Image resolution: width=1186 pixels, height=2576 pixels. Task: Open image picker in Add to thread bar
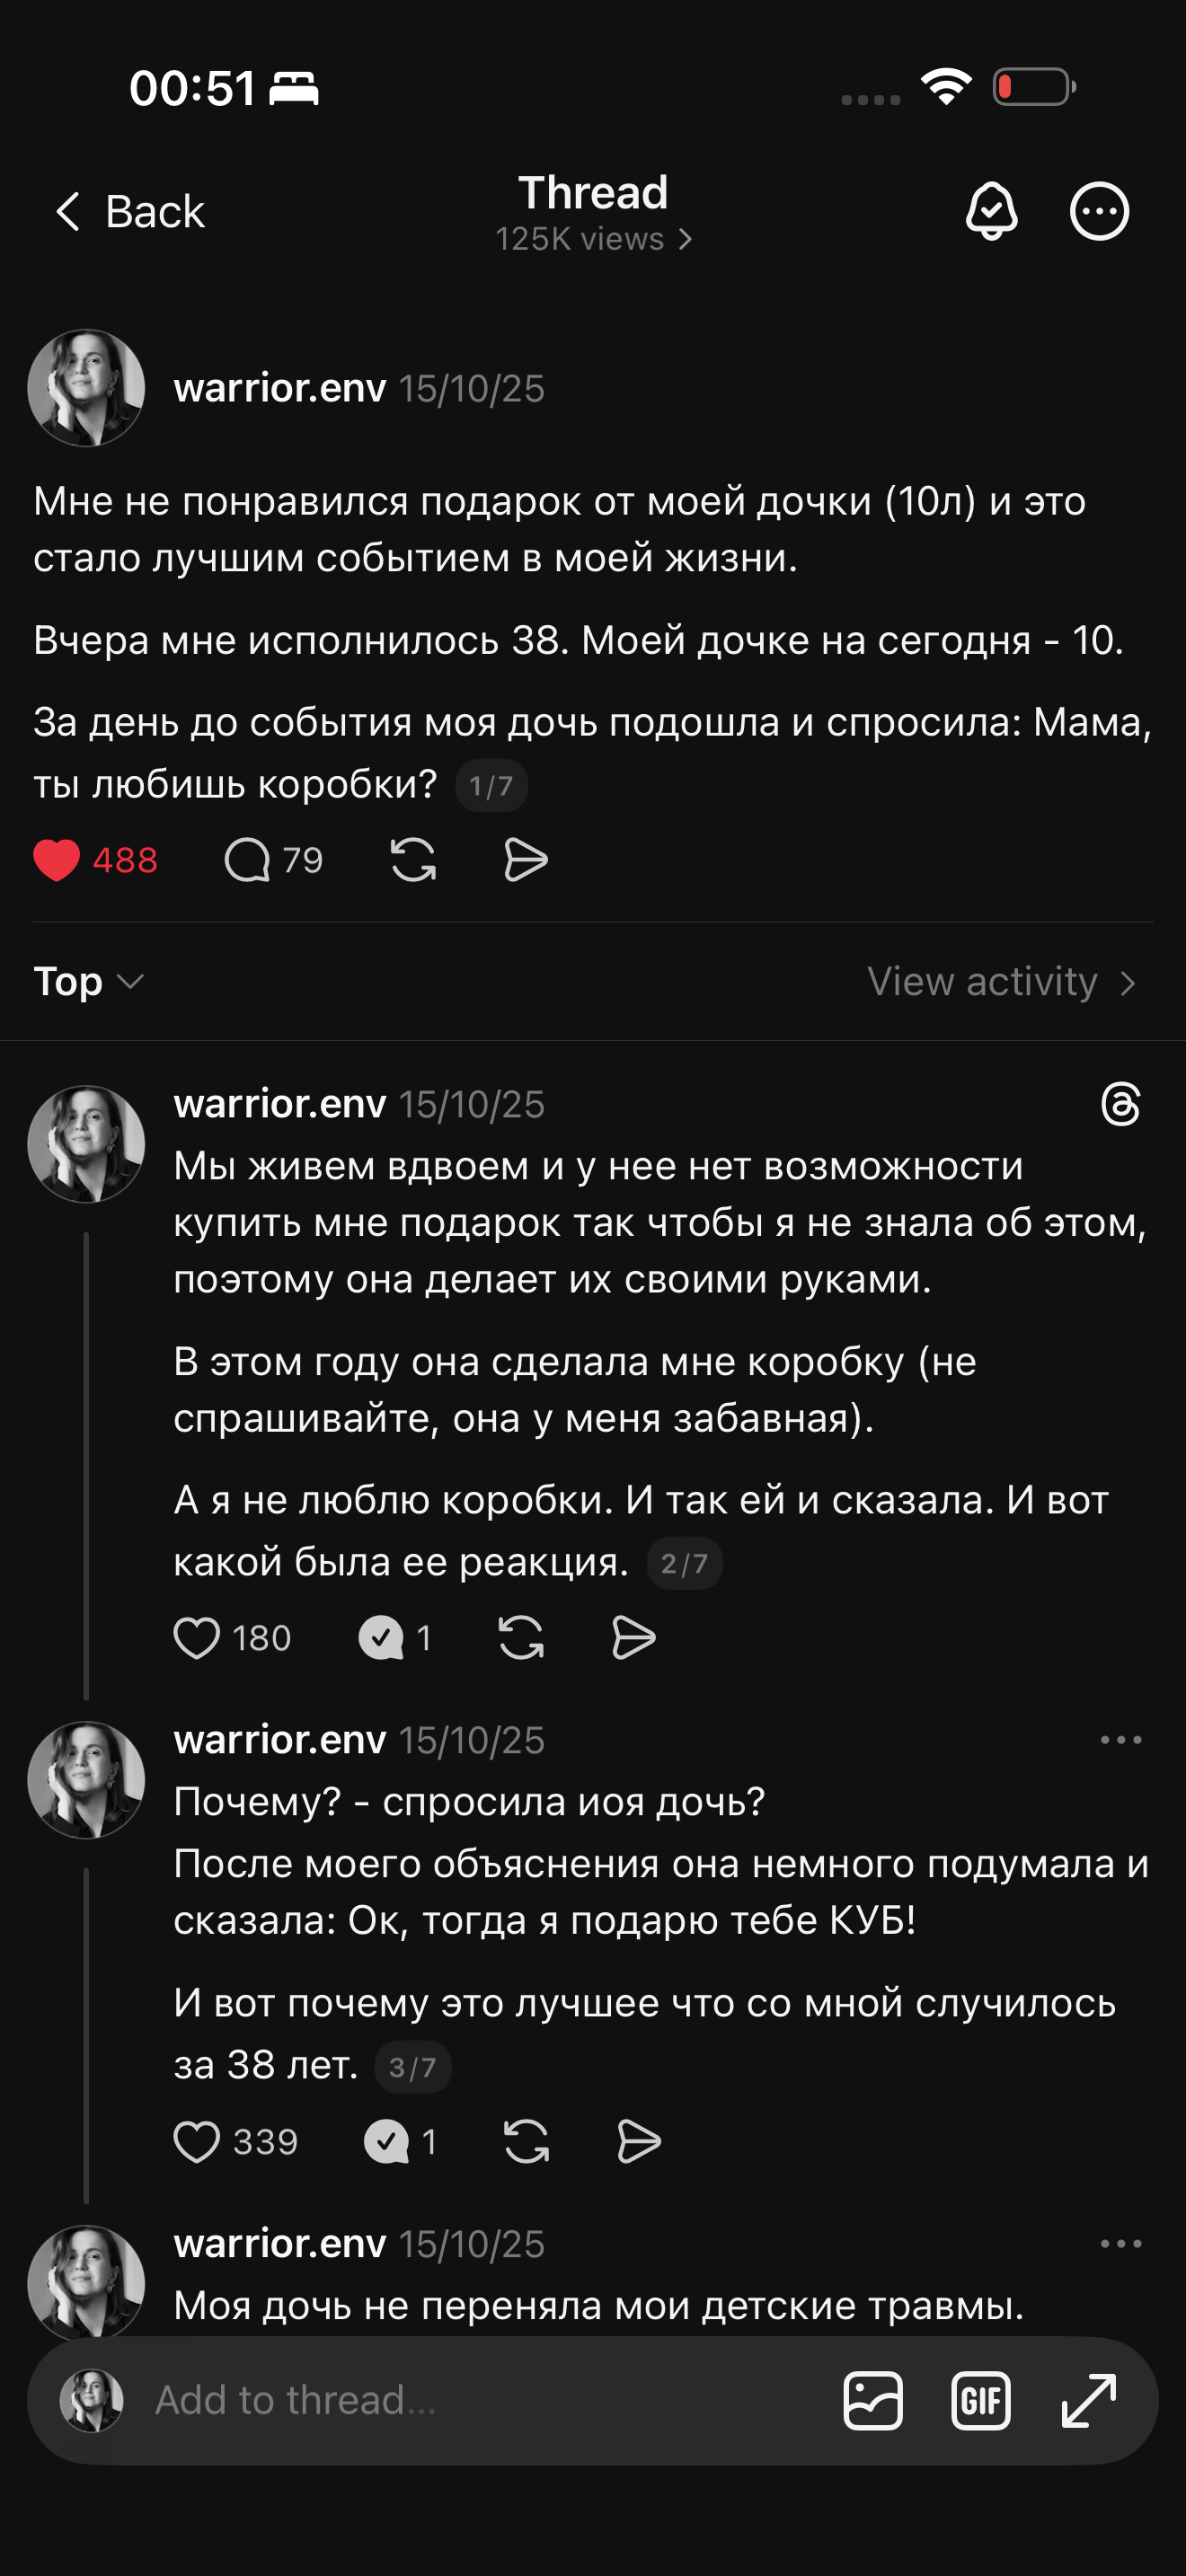click(873, 2400)
